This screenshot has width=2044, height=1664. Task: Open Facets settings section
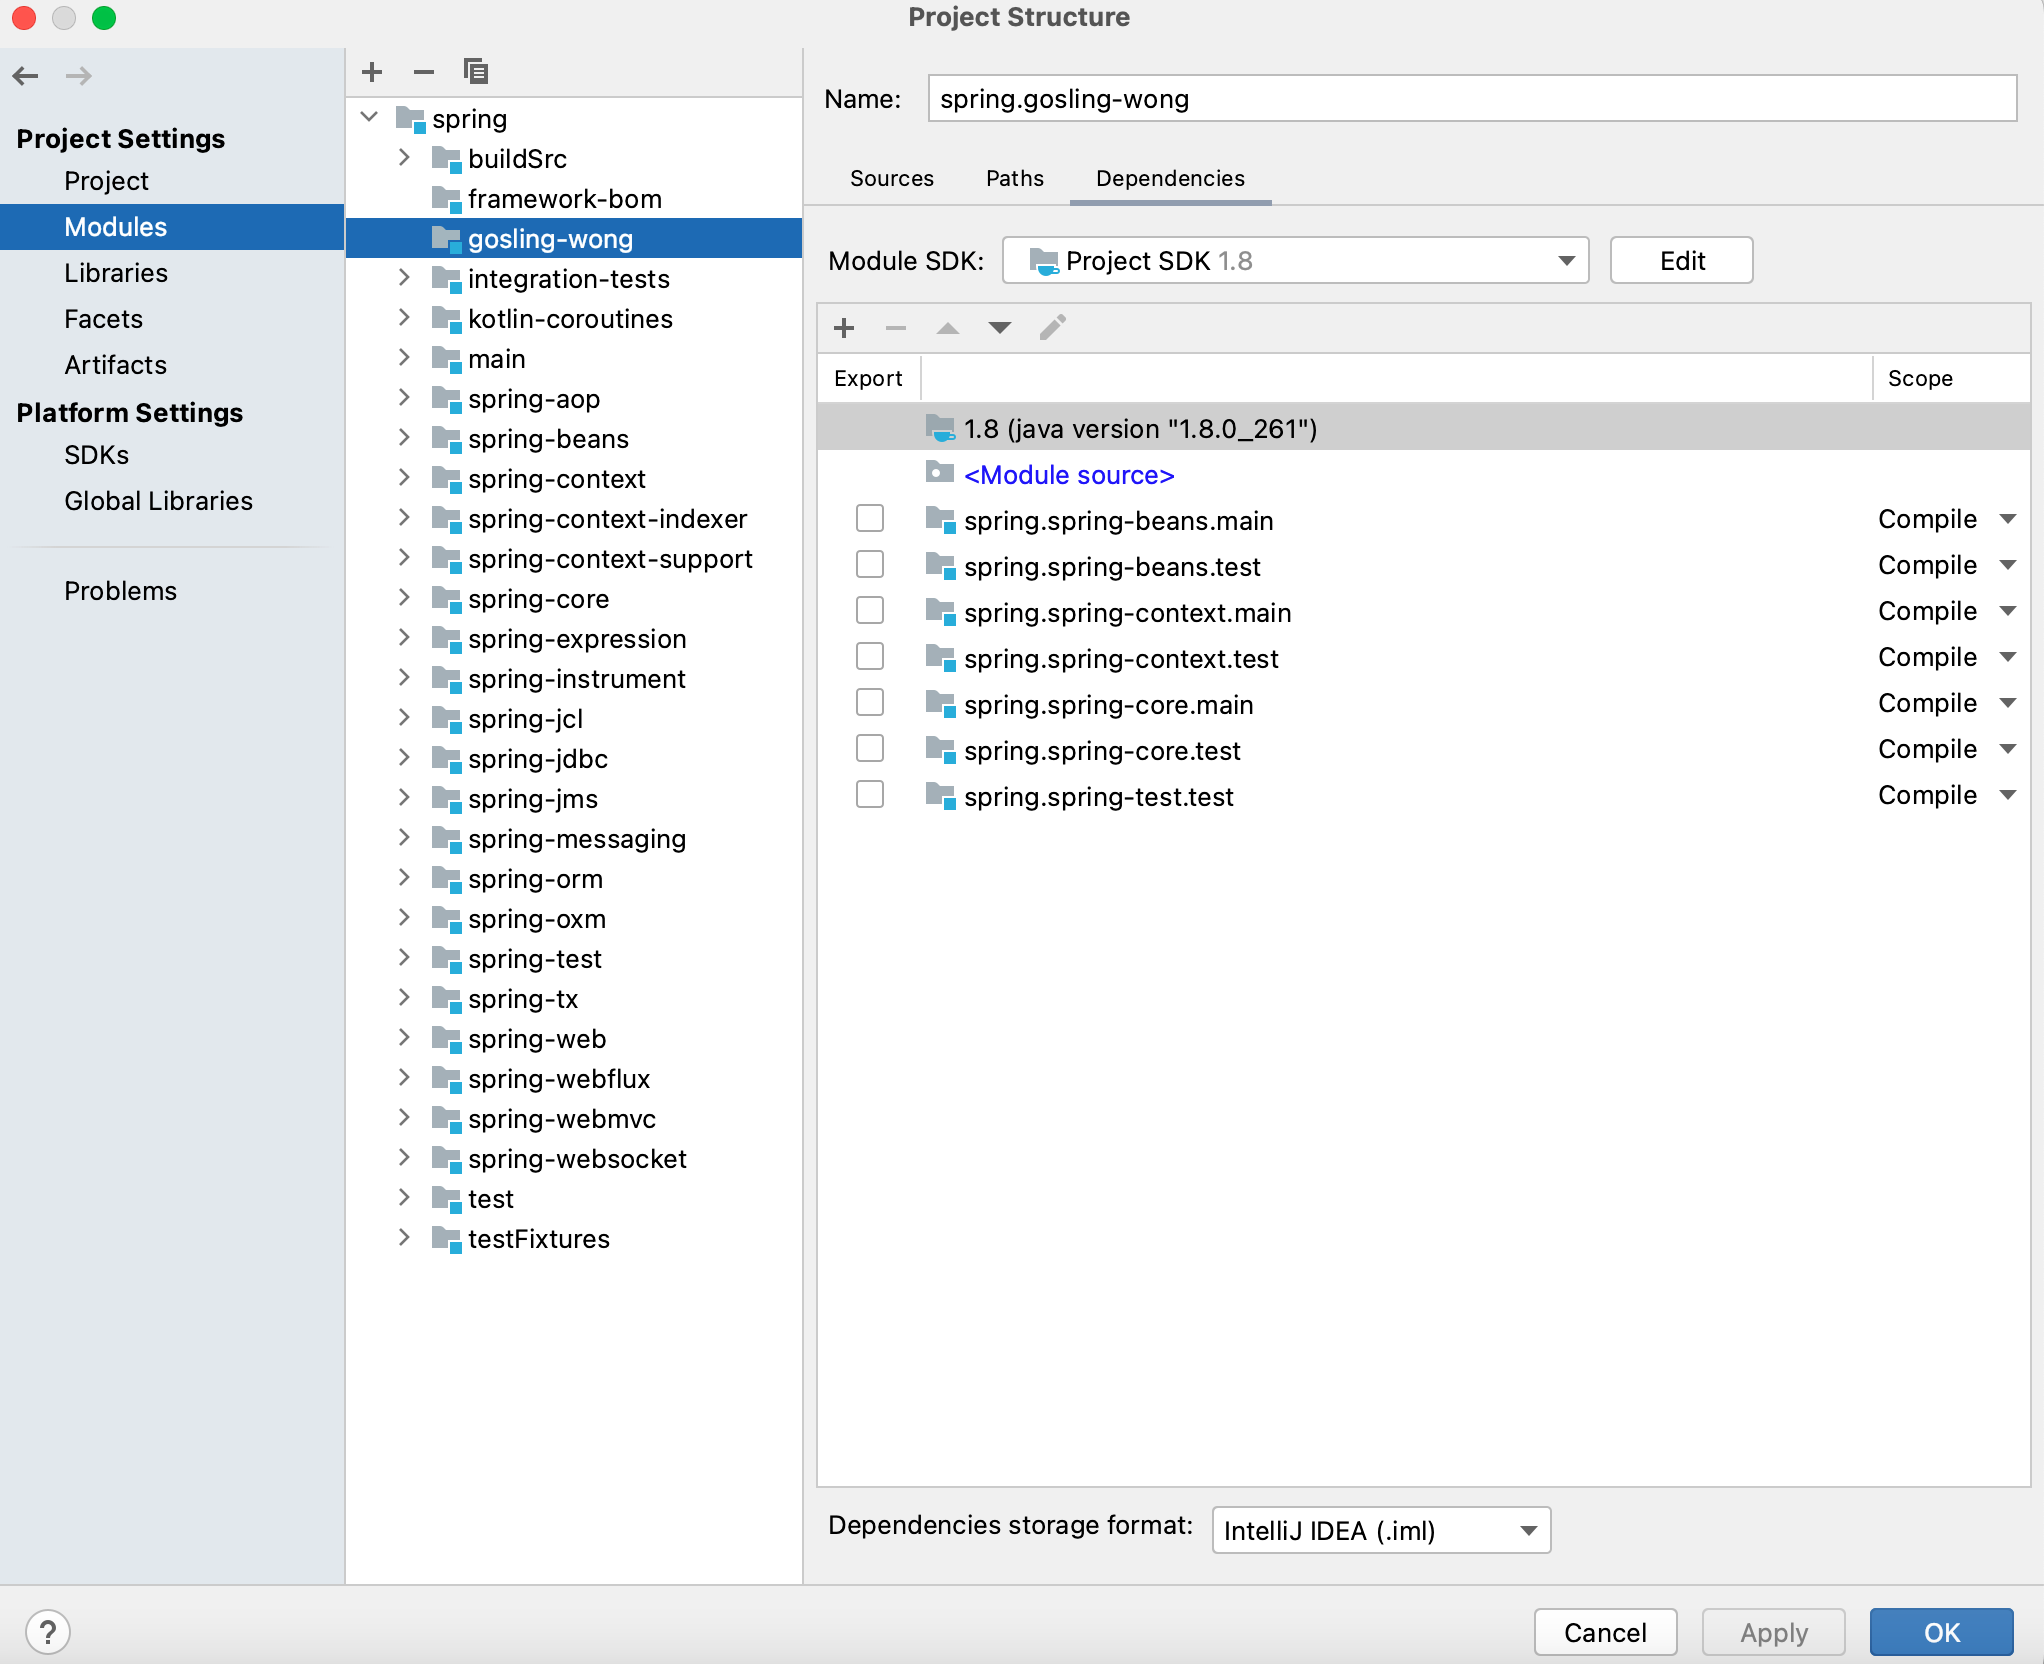click(x=103, y=319)
